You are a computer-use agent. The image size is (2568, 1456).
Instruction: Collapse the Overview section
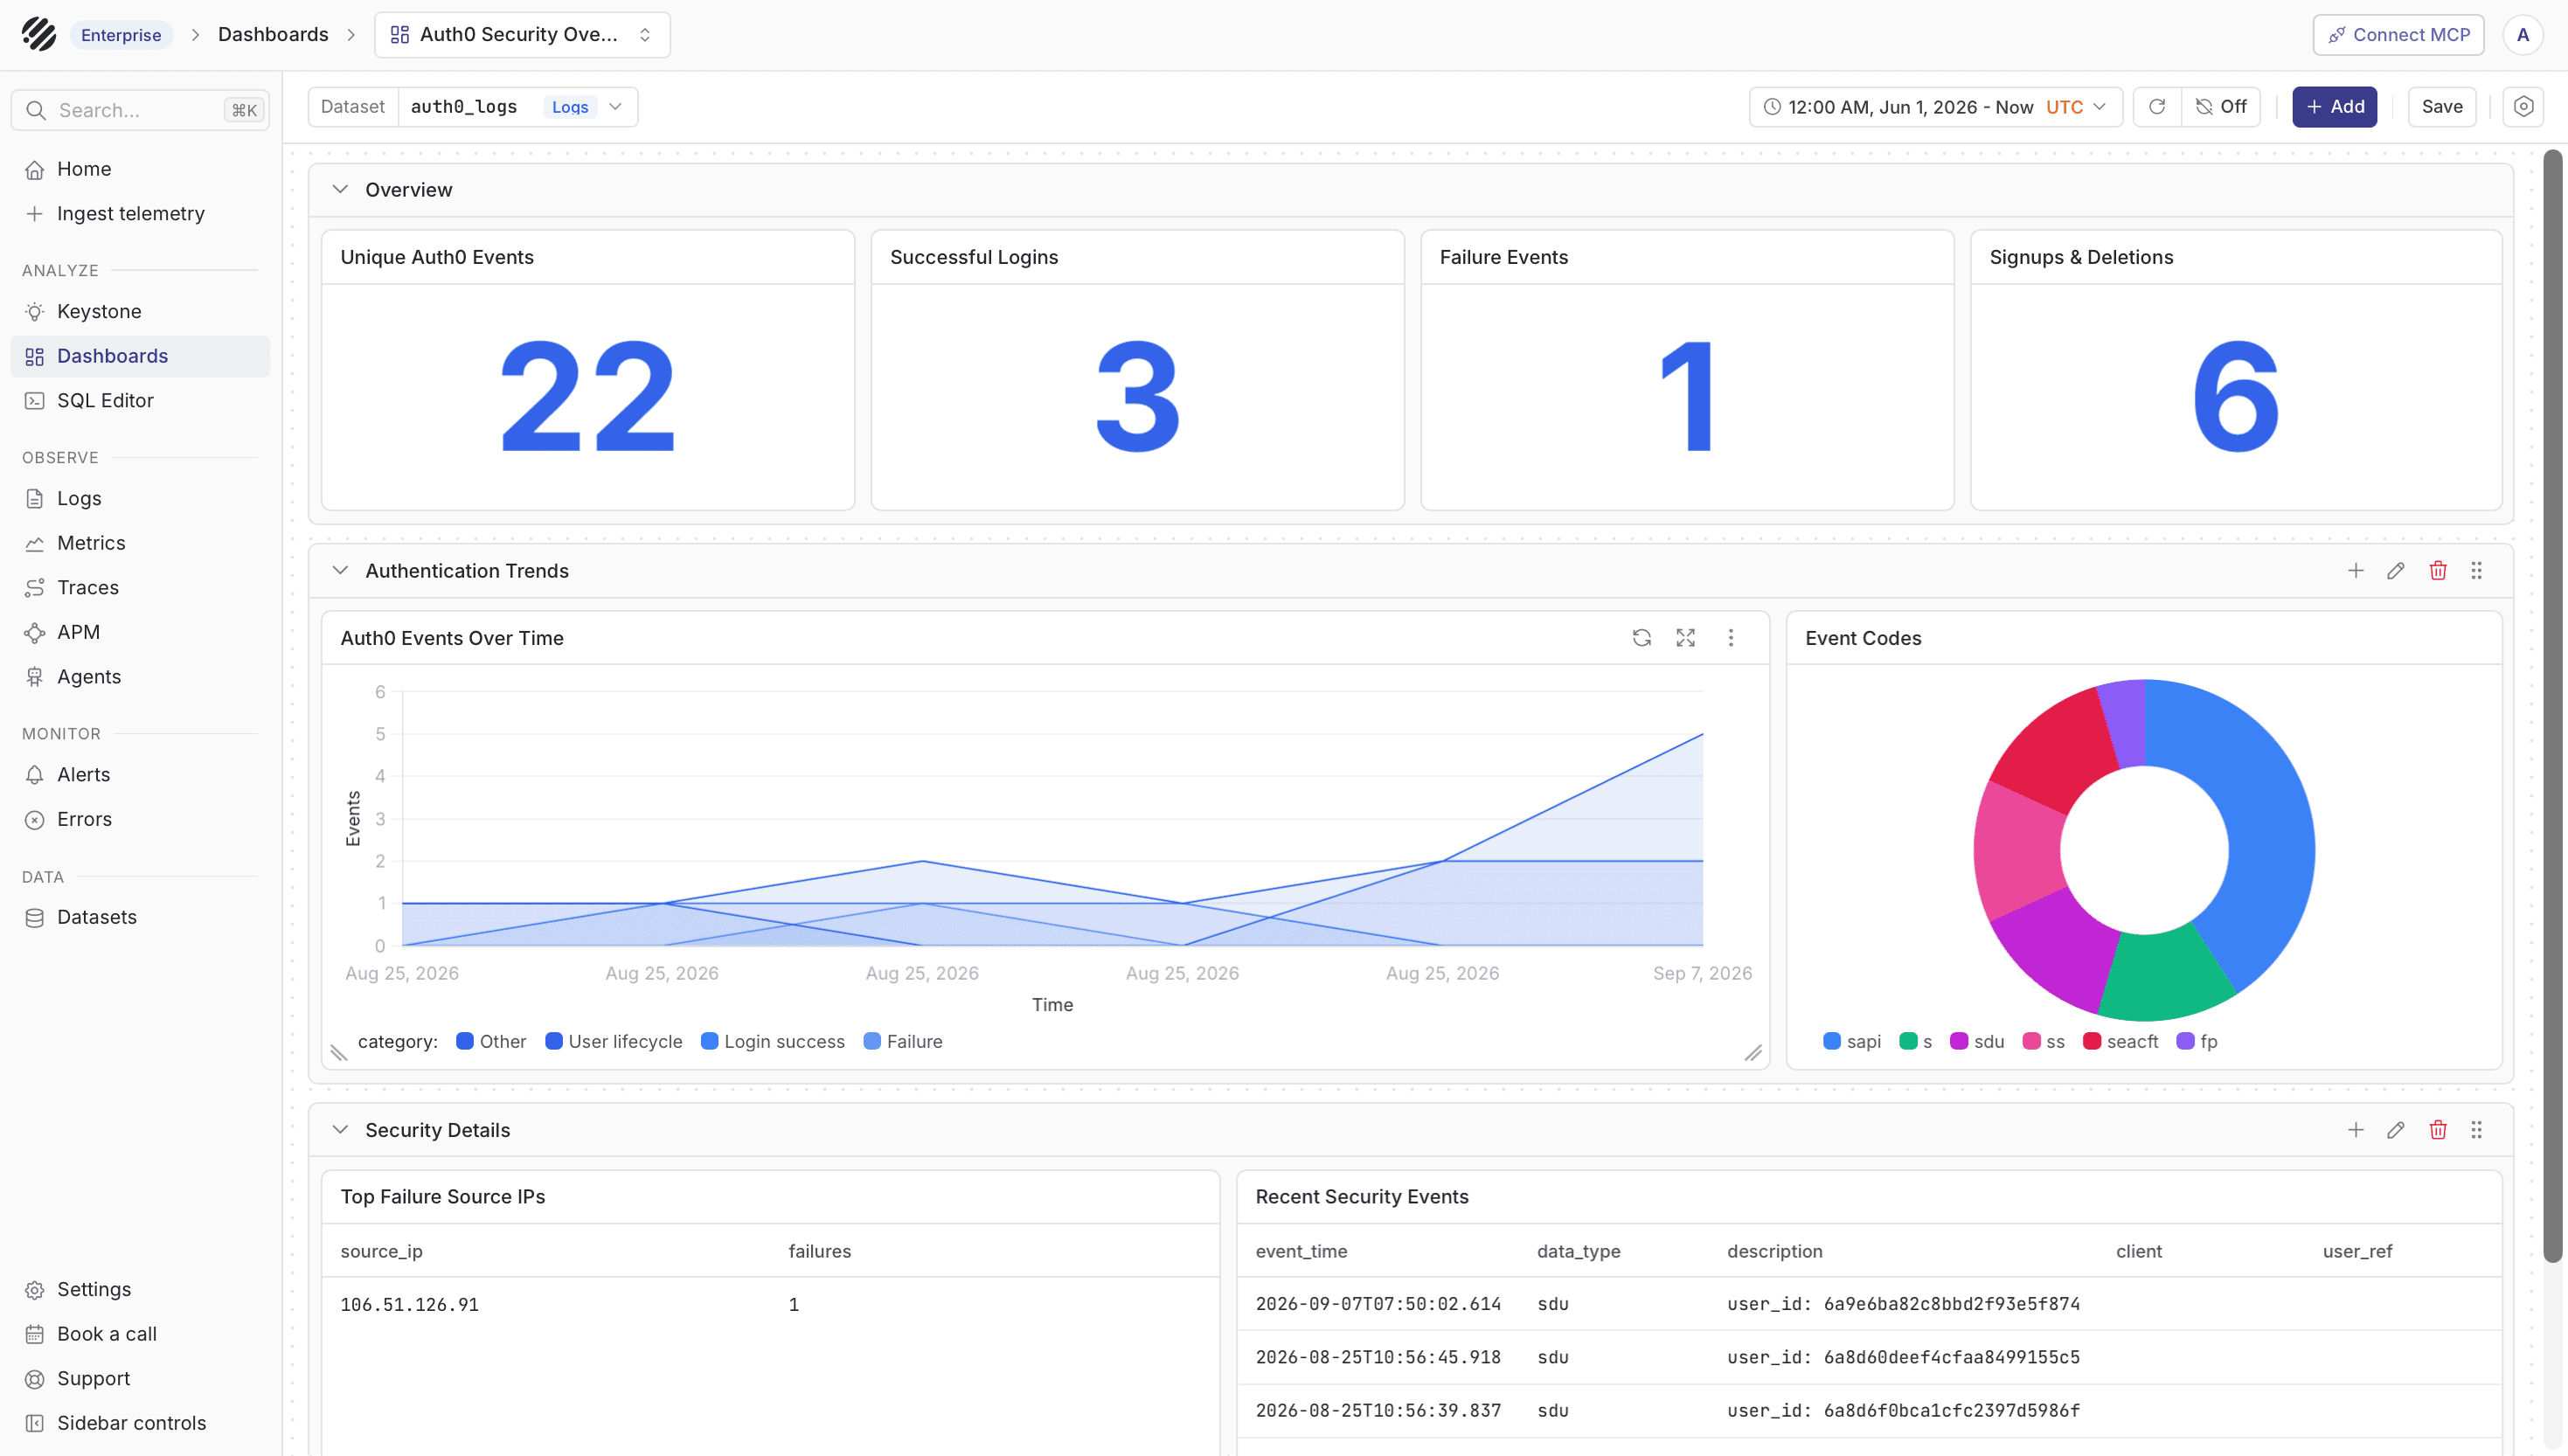340,189
